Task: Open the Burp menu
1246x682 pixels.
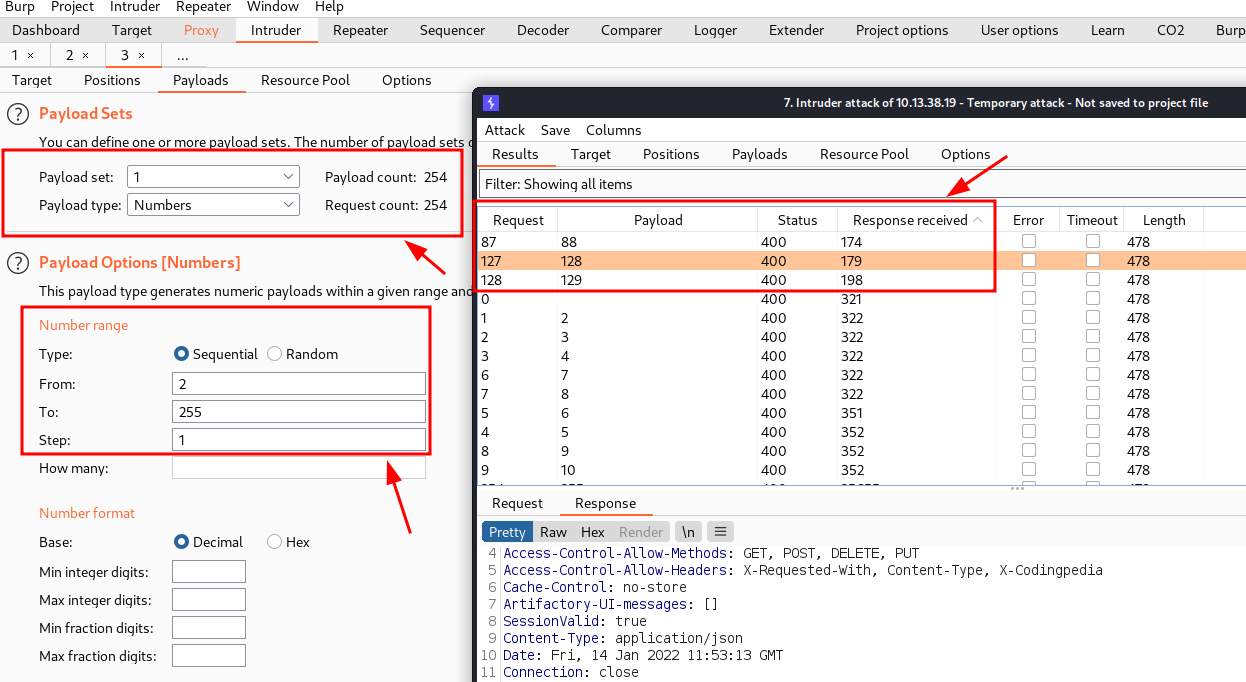Action: tap(20, 7)
